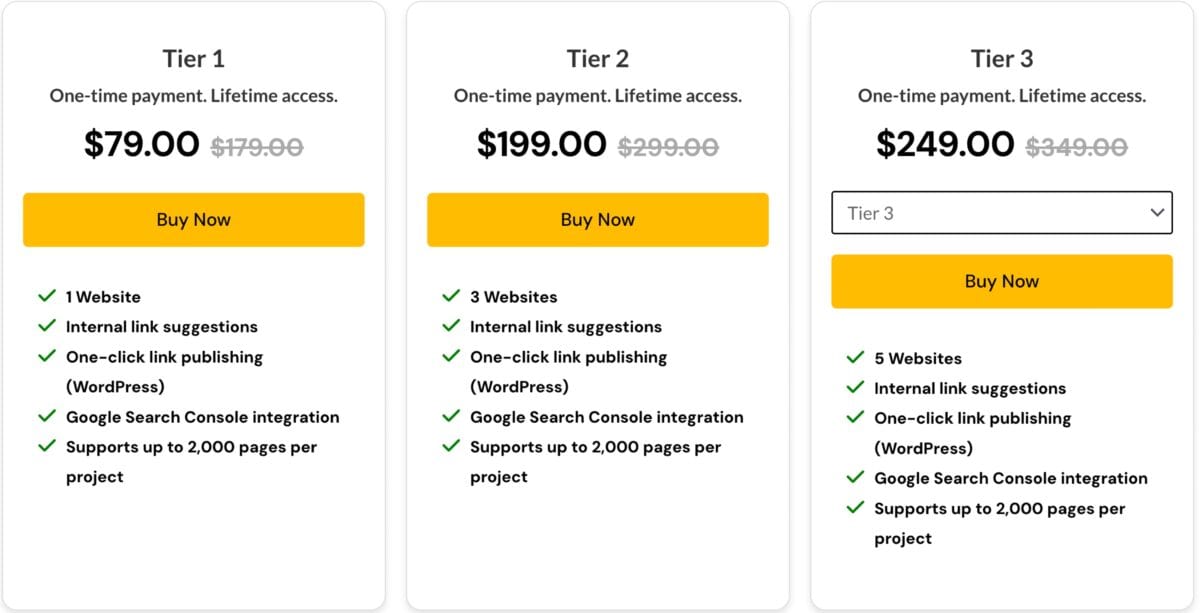Open the Tier 3 selection dropdown
The width and height of the screenshot is (1200, 613).
1001,213
